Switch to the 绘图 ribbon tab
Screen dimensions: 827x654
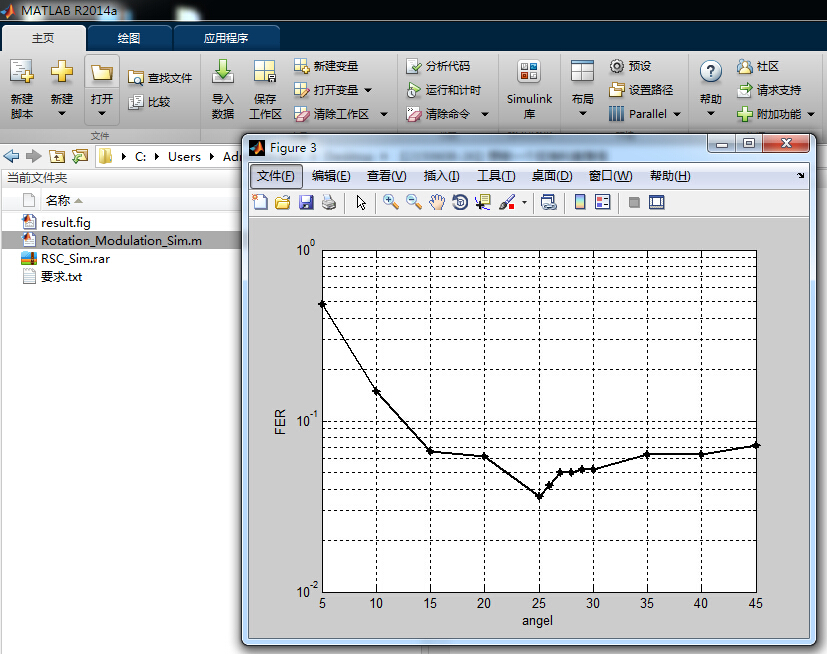point(129,38)
